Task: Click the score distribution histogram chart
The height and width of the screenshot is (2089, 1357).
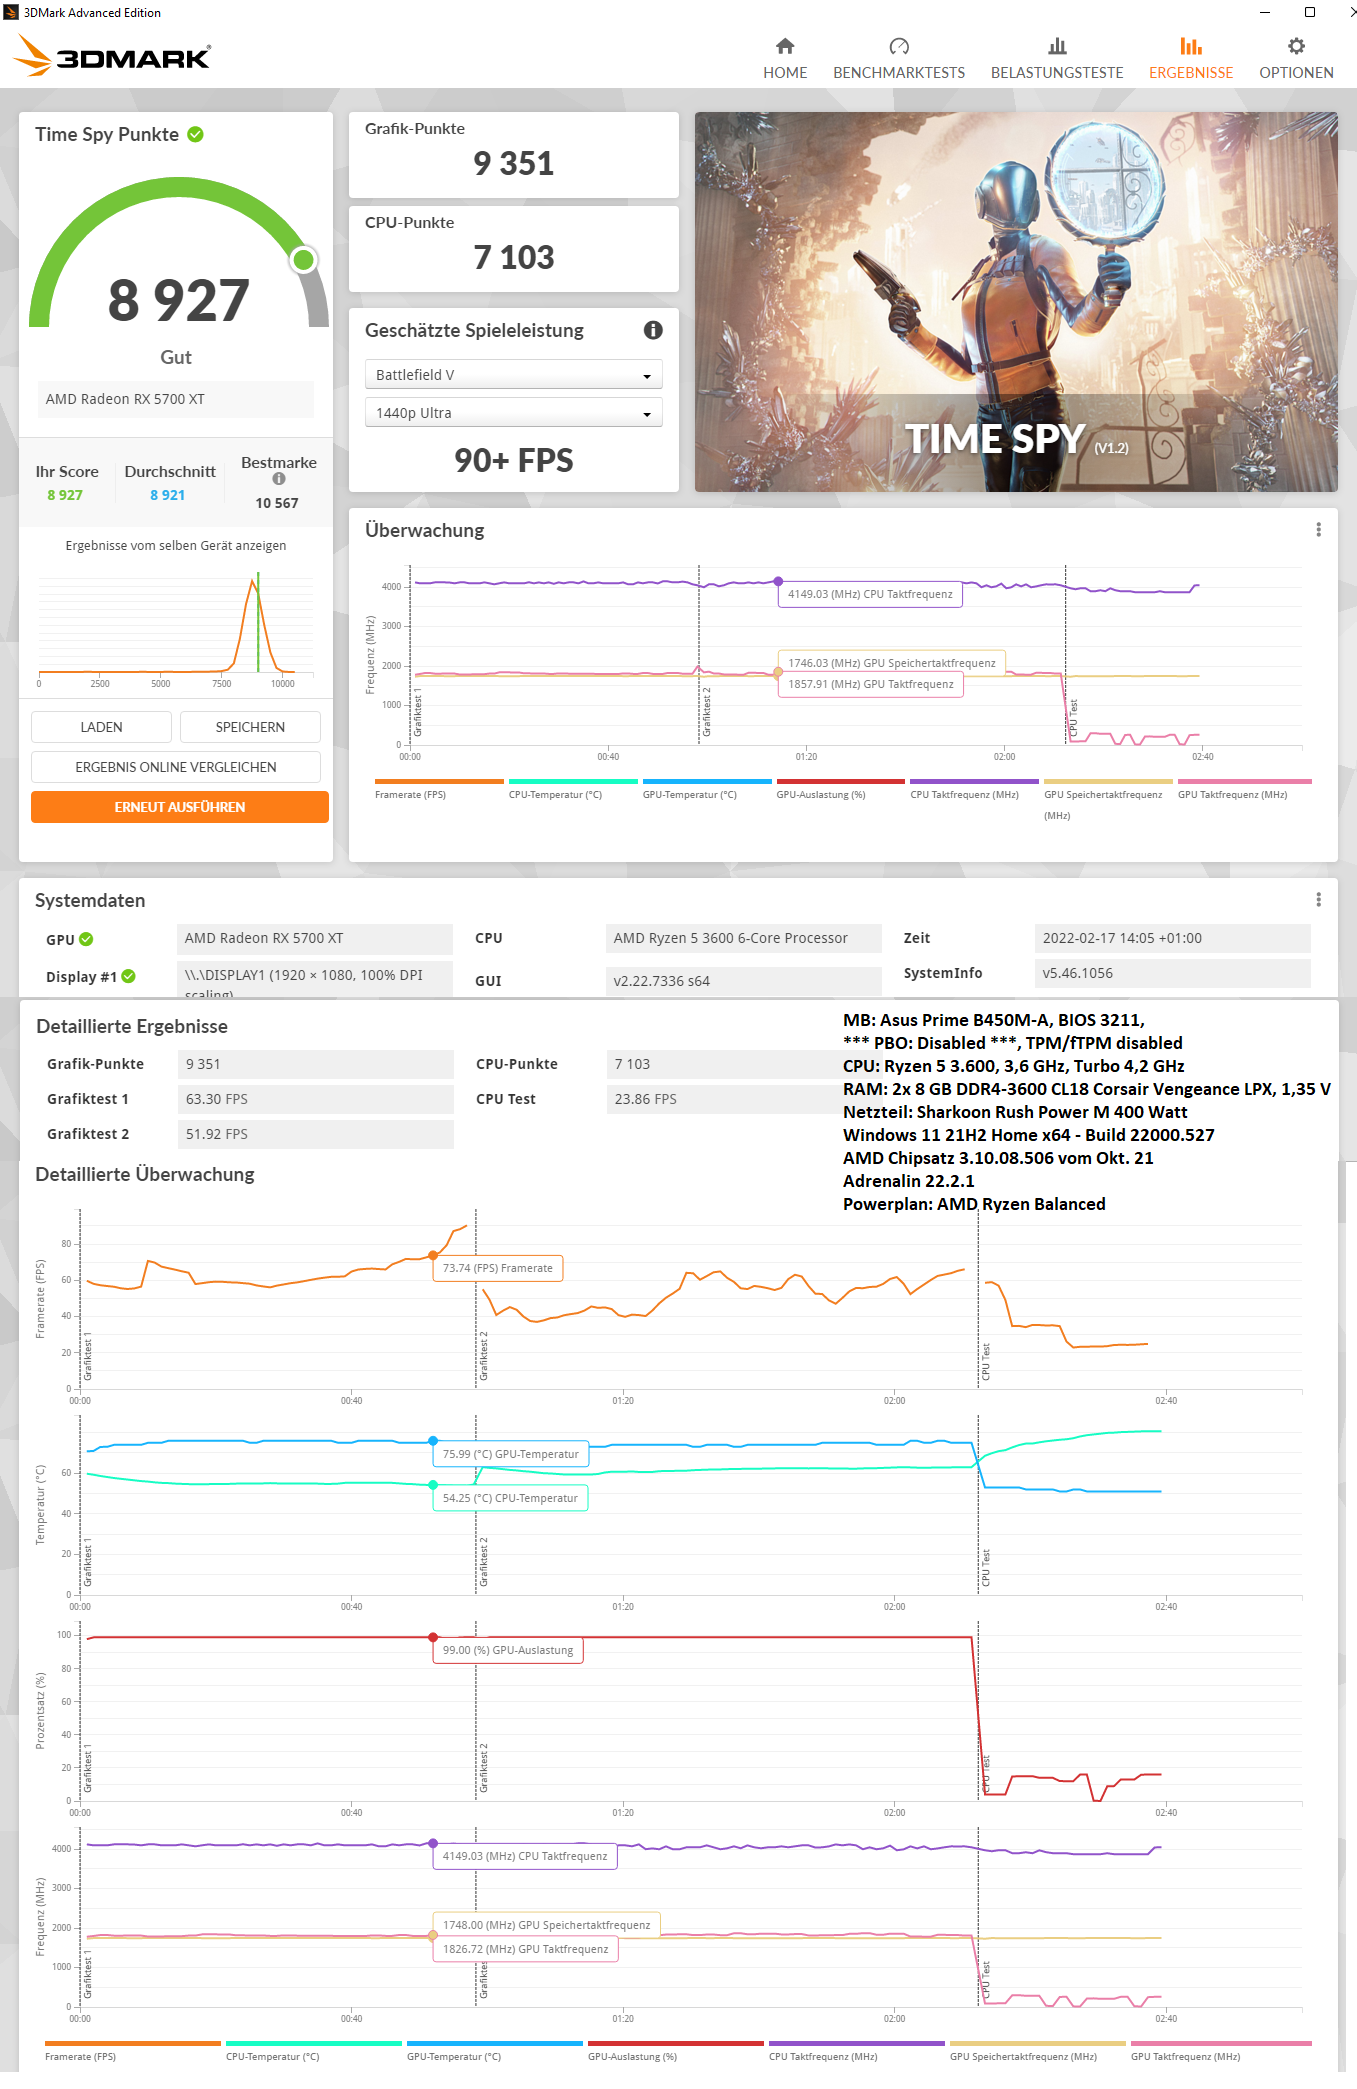Action: pyautogui.click(x=176, y=628)
